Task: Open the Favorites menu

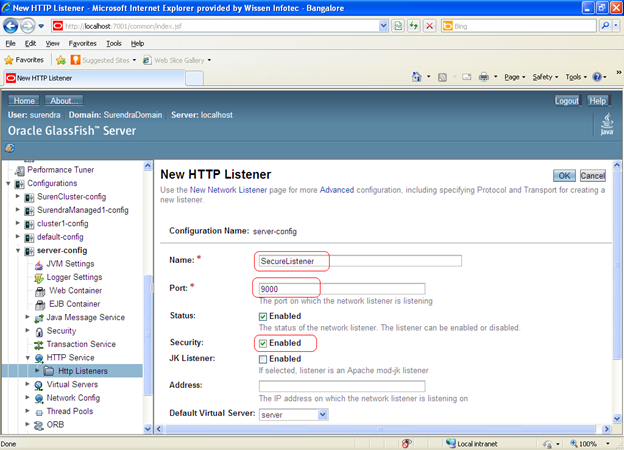Action: [82, 43]
